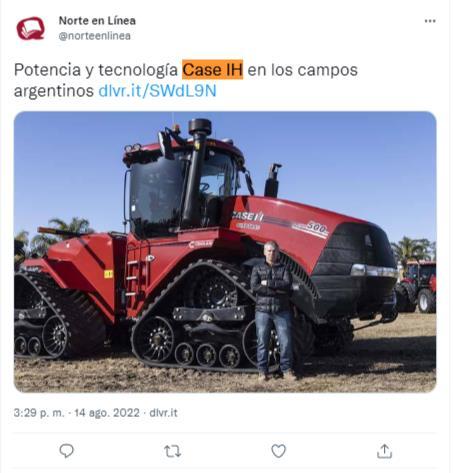Click the man standing in the photo
This screenshot has width=453, height=473.
(x=274, y=310)
